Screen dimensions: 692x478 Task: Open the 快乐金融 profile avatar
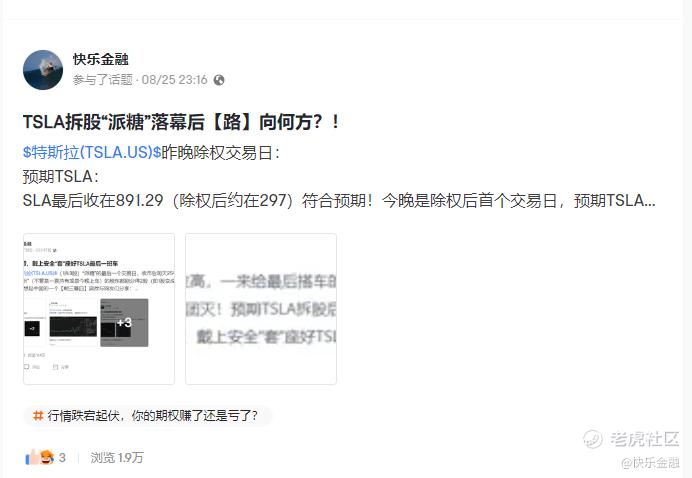43,70
